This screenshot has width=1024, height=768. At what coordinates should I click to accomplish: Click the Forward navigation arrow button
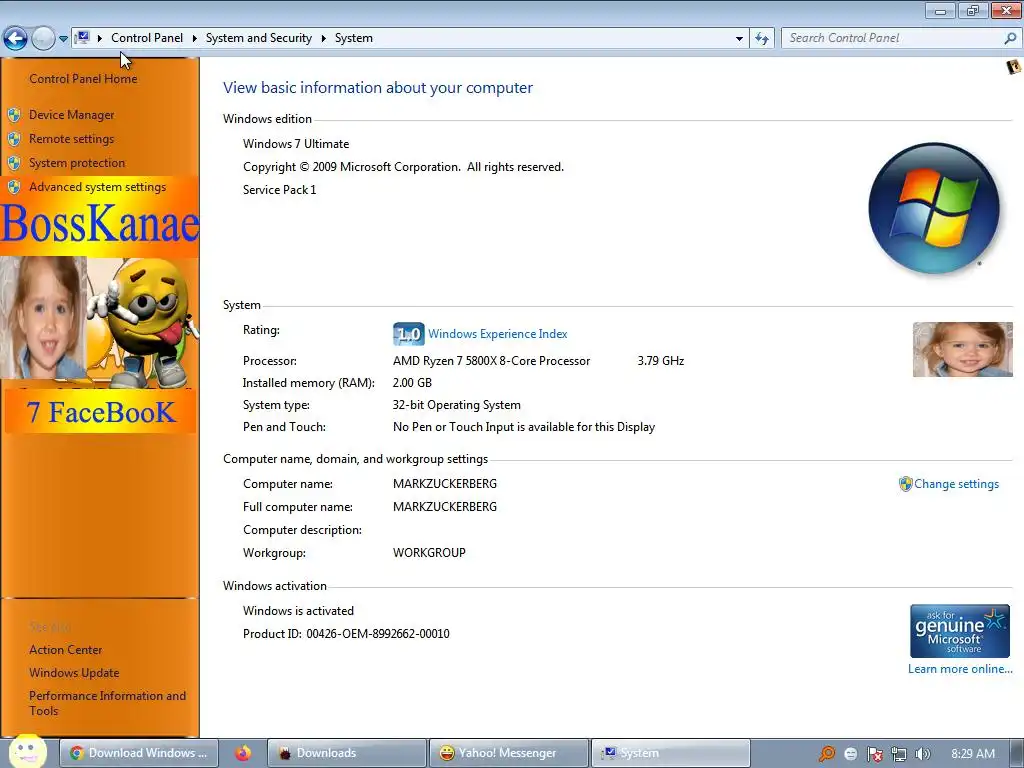[43, 39]
